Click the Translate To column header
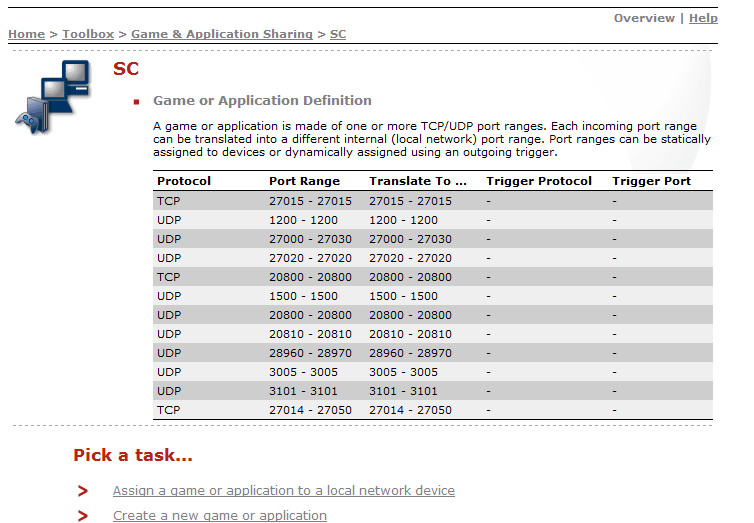 click(417, 181)
